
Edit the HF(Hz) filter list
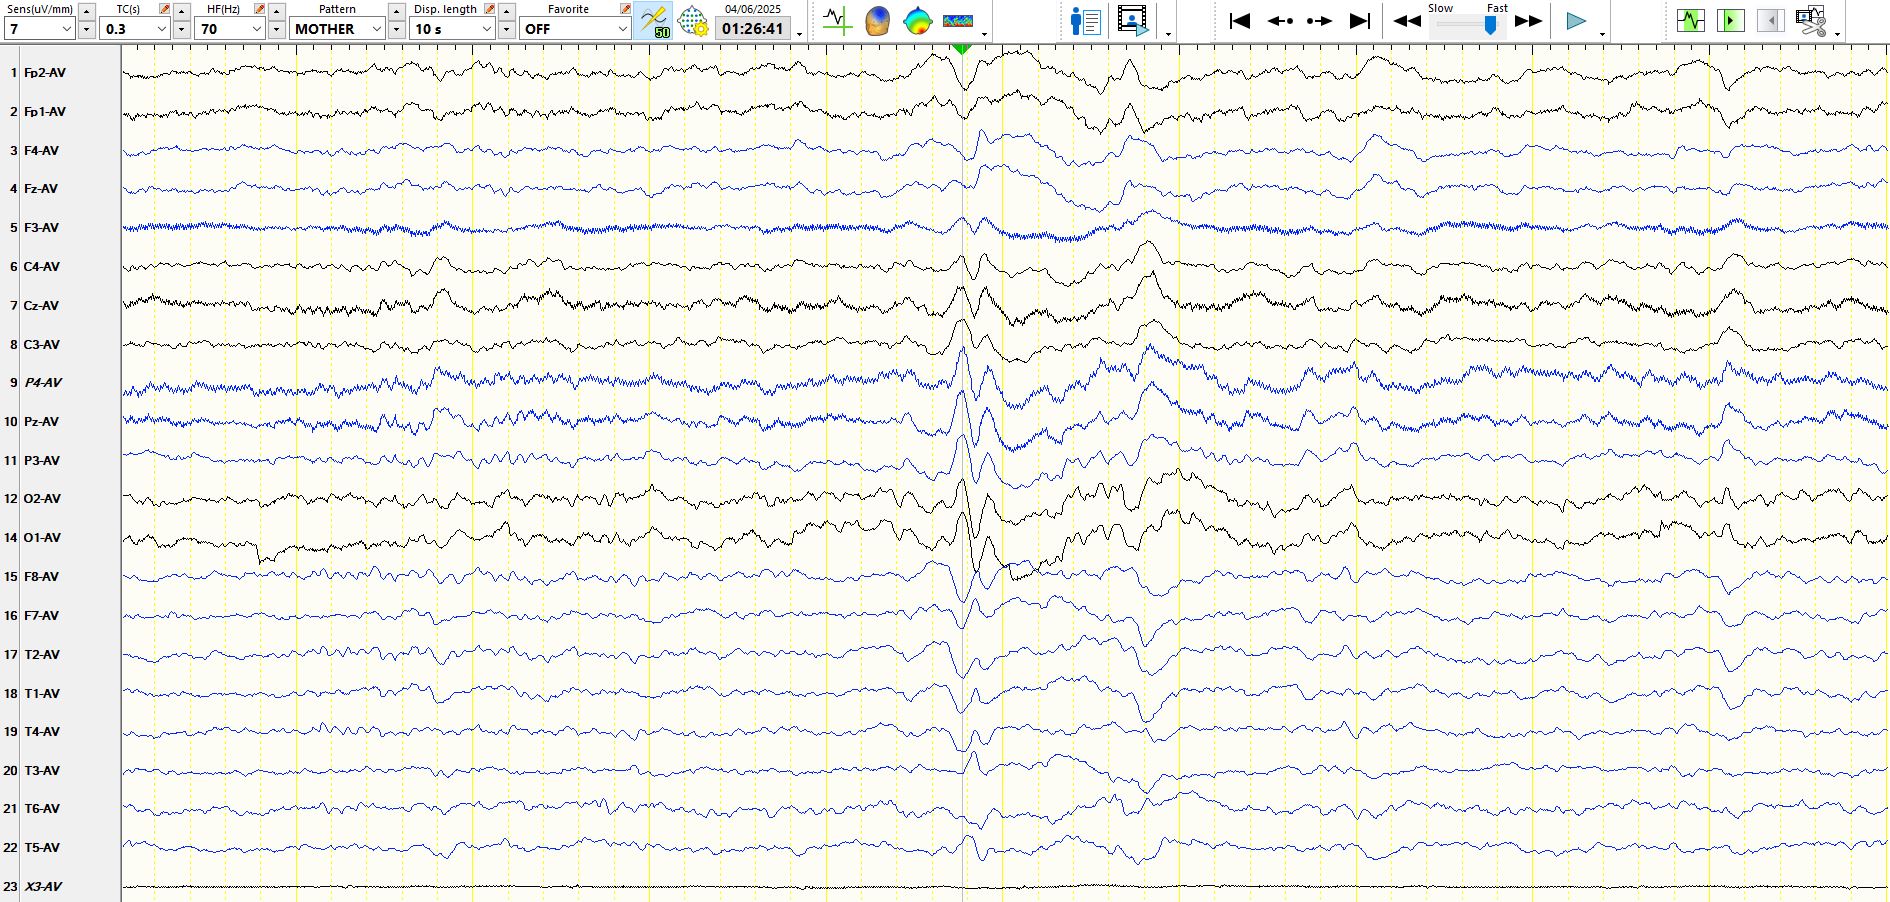coord(260,9)
